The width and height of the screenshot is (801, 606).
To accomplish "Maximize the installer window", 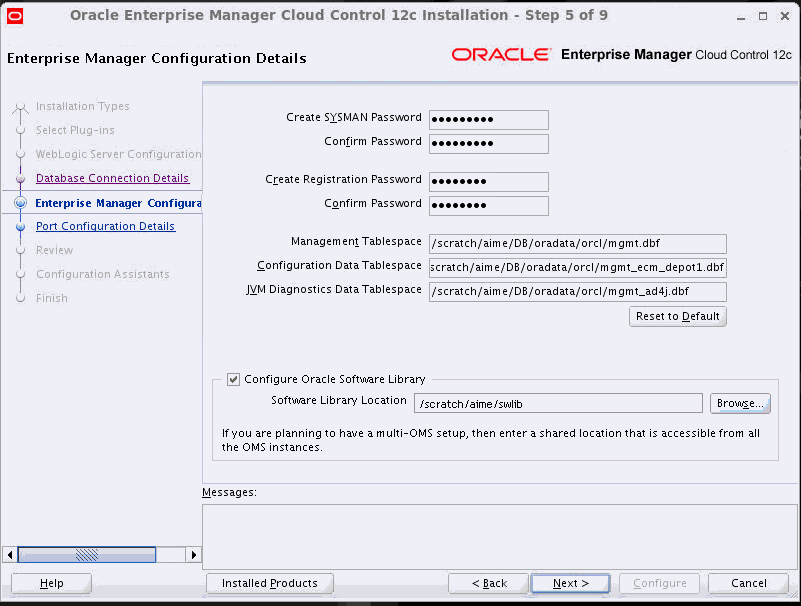I will [763, 17].
